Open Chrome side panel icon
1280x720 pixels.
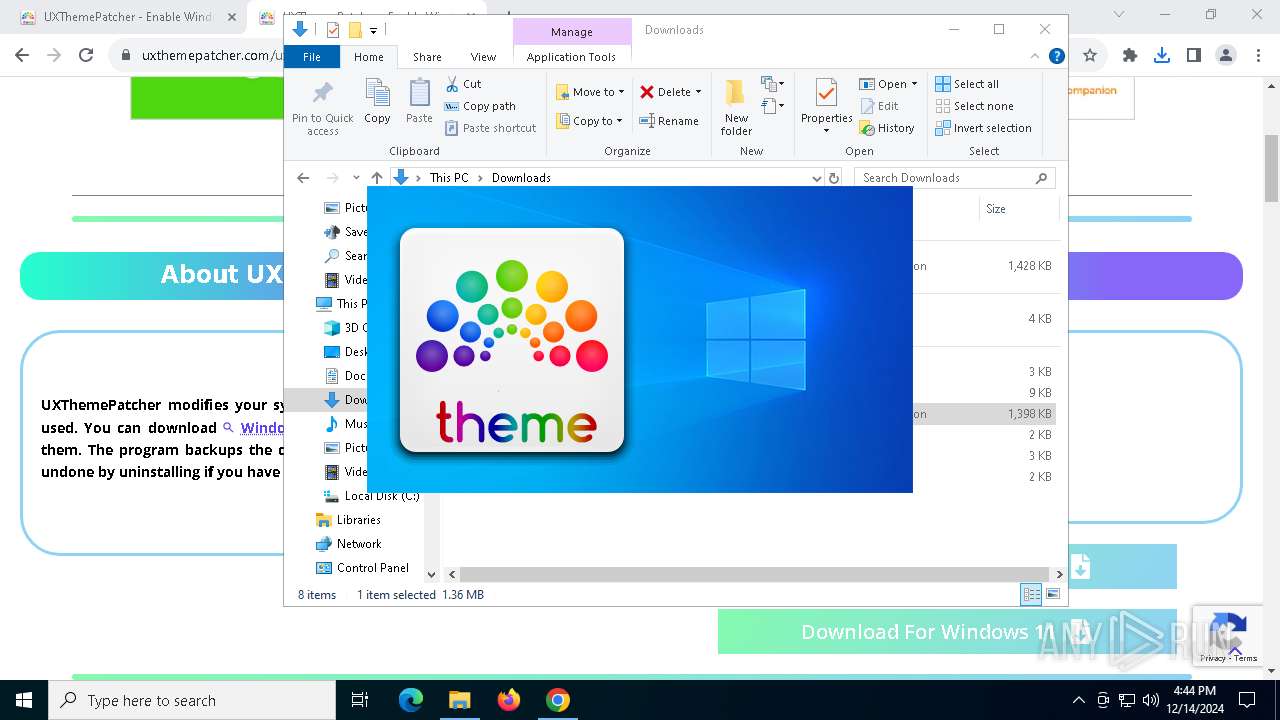[1194, 56]
